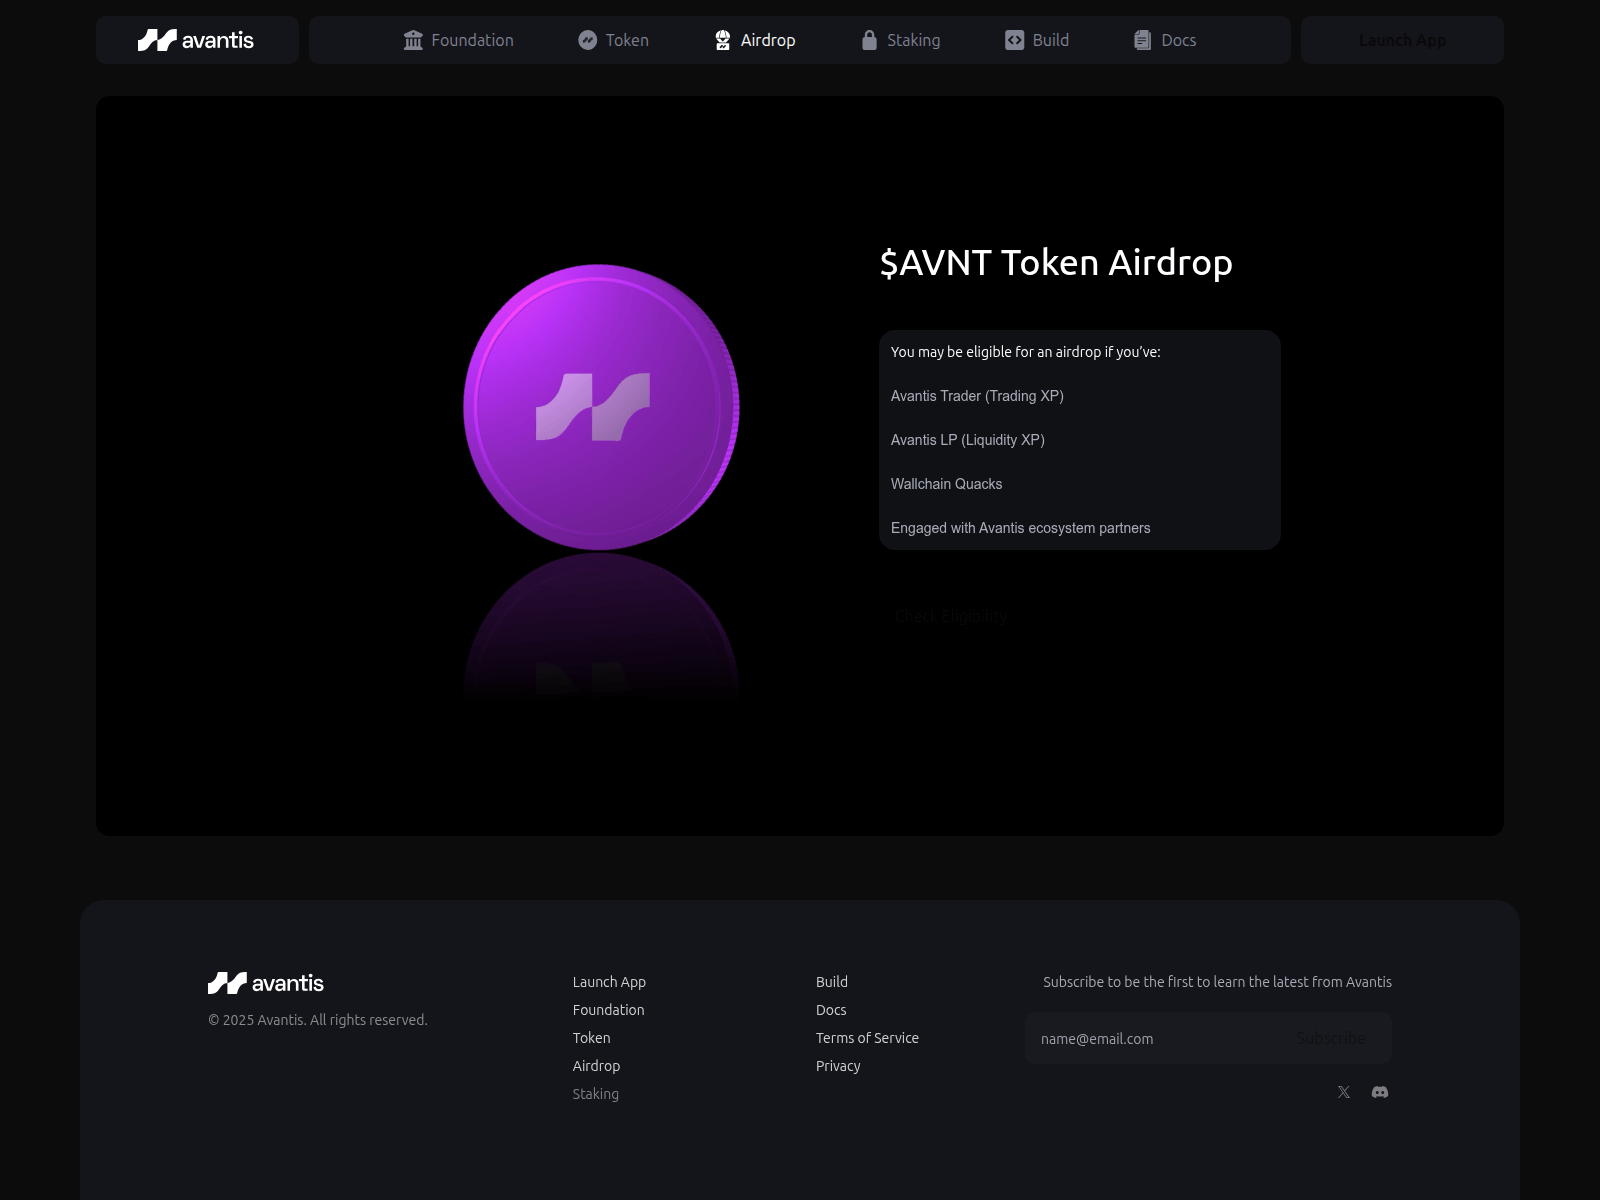The width and height of the screenshot is (1600, 1200).
Task: Select the Airdrop nav tab
Action: pos(755,40)
